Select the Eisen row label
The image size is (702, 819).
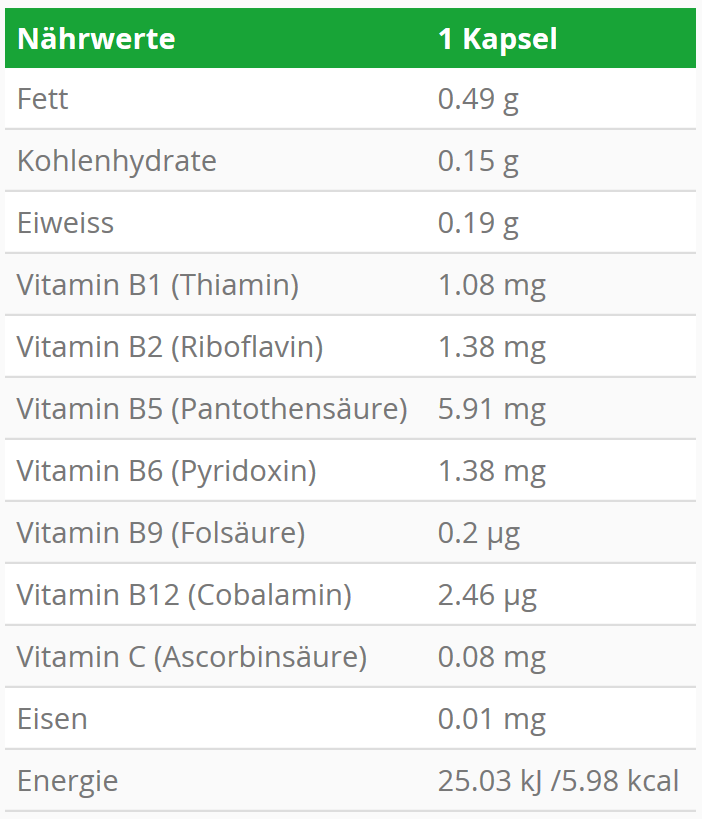(x=52, y=719)
